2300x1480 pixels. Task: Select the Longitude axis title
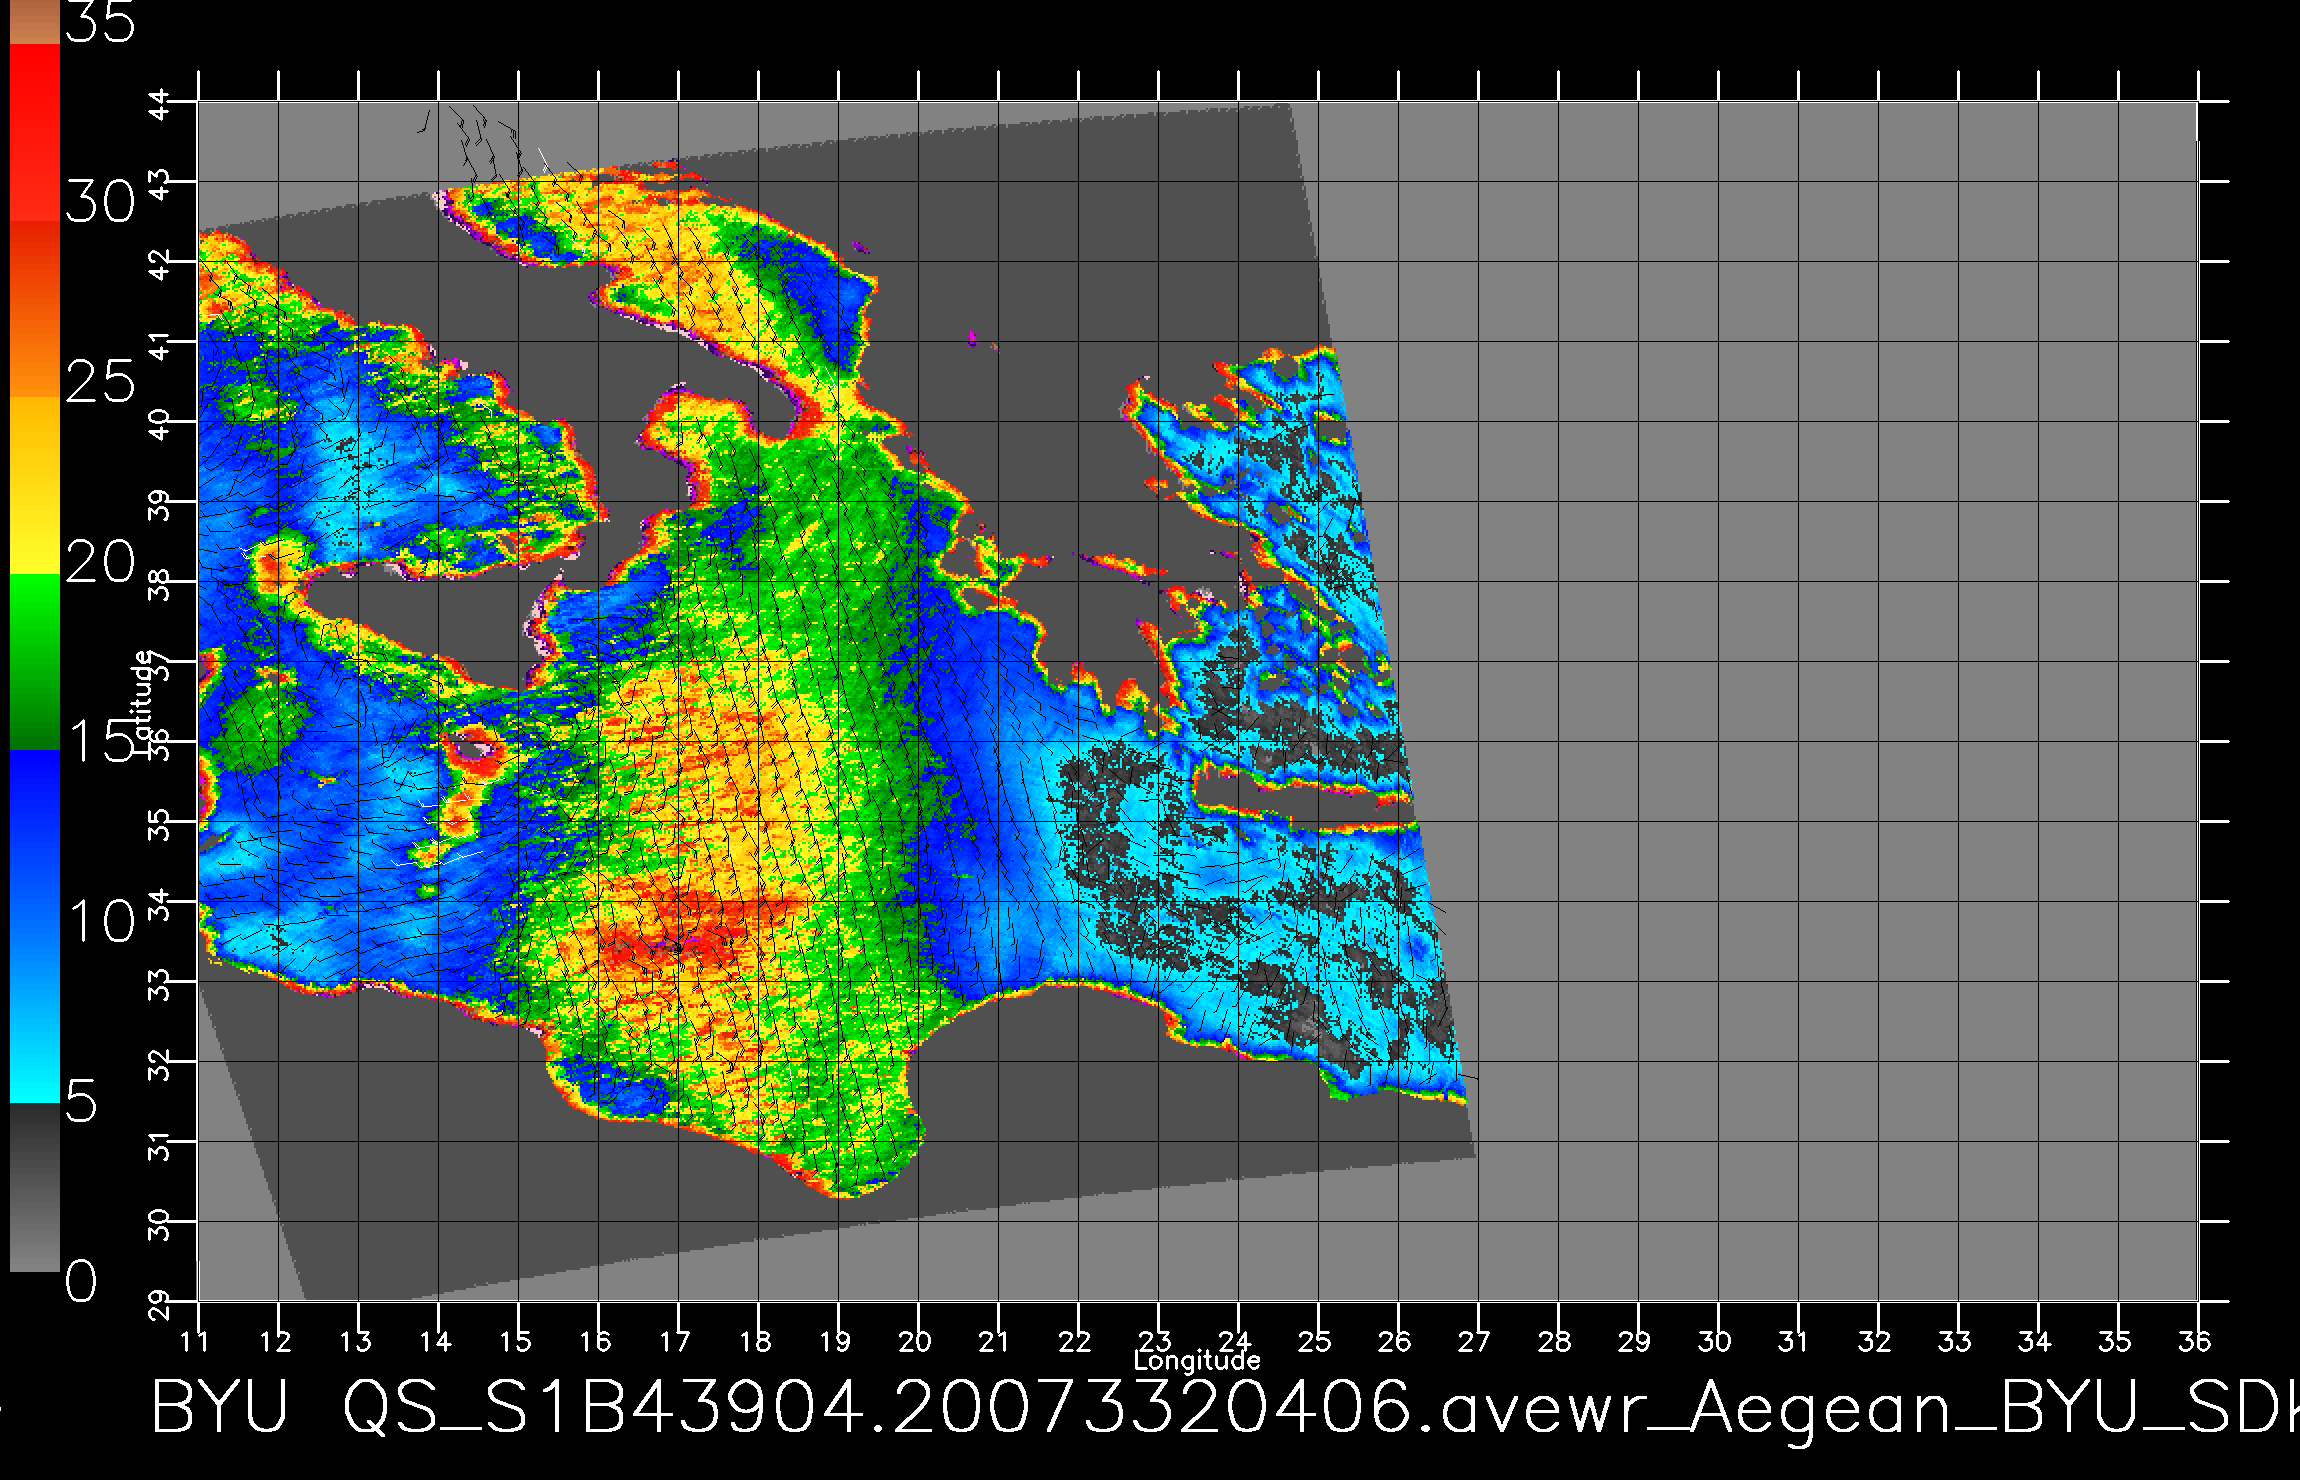(x=1197, y=1360)
